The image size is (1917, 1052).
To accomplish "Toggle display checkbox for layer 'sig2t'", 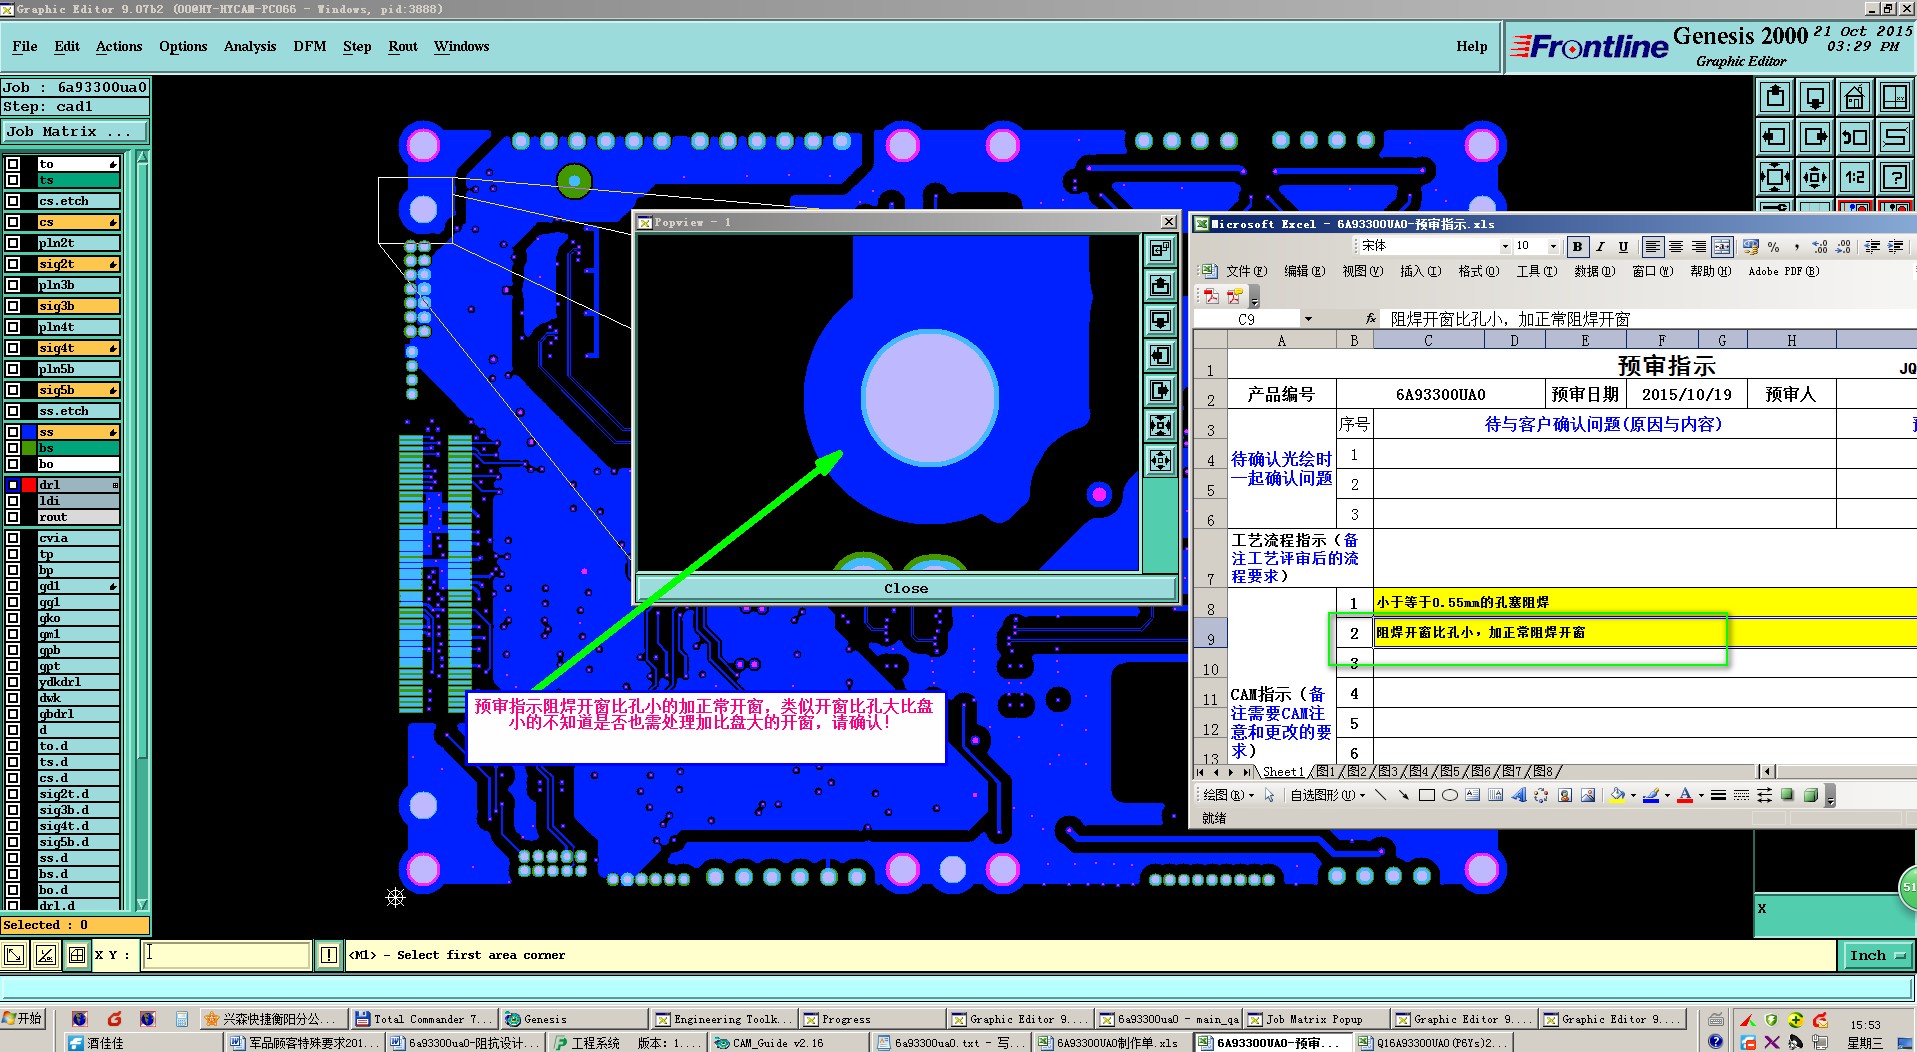I will (x=13, y=264).
